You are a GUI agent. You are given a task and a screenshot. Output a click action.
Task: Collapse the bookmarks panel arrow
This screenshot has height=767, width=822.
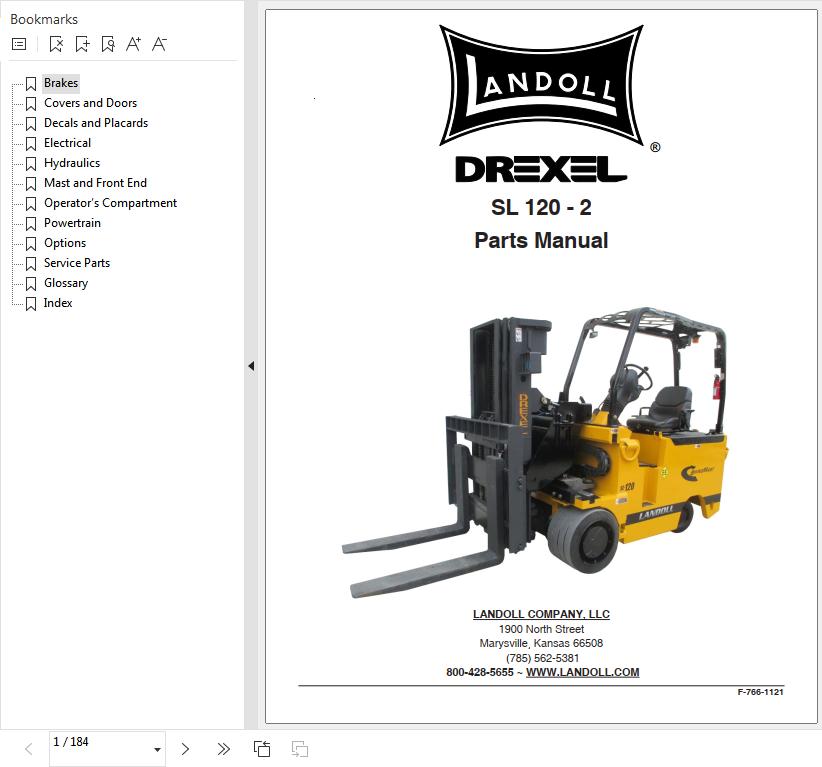pyautogui.click(x=251, y=366)
